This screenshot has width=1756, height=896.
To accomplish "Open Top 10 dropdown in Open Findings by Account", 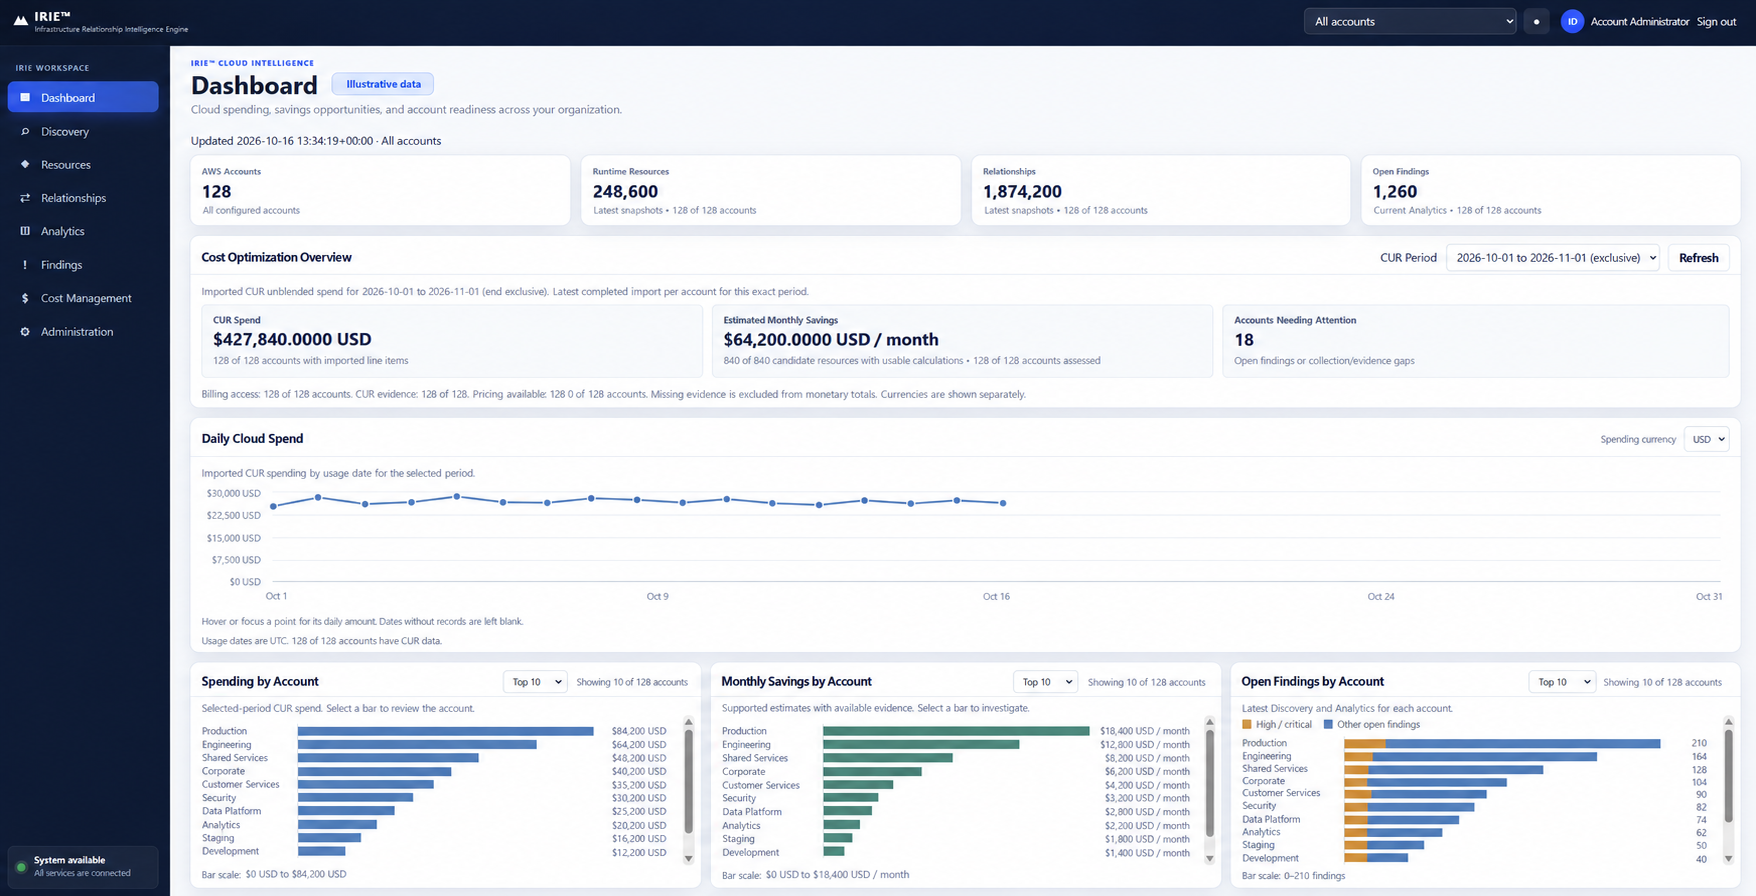I will click(x=1561, y=682).
